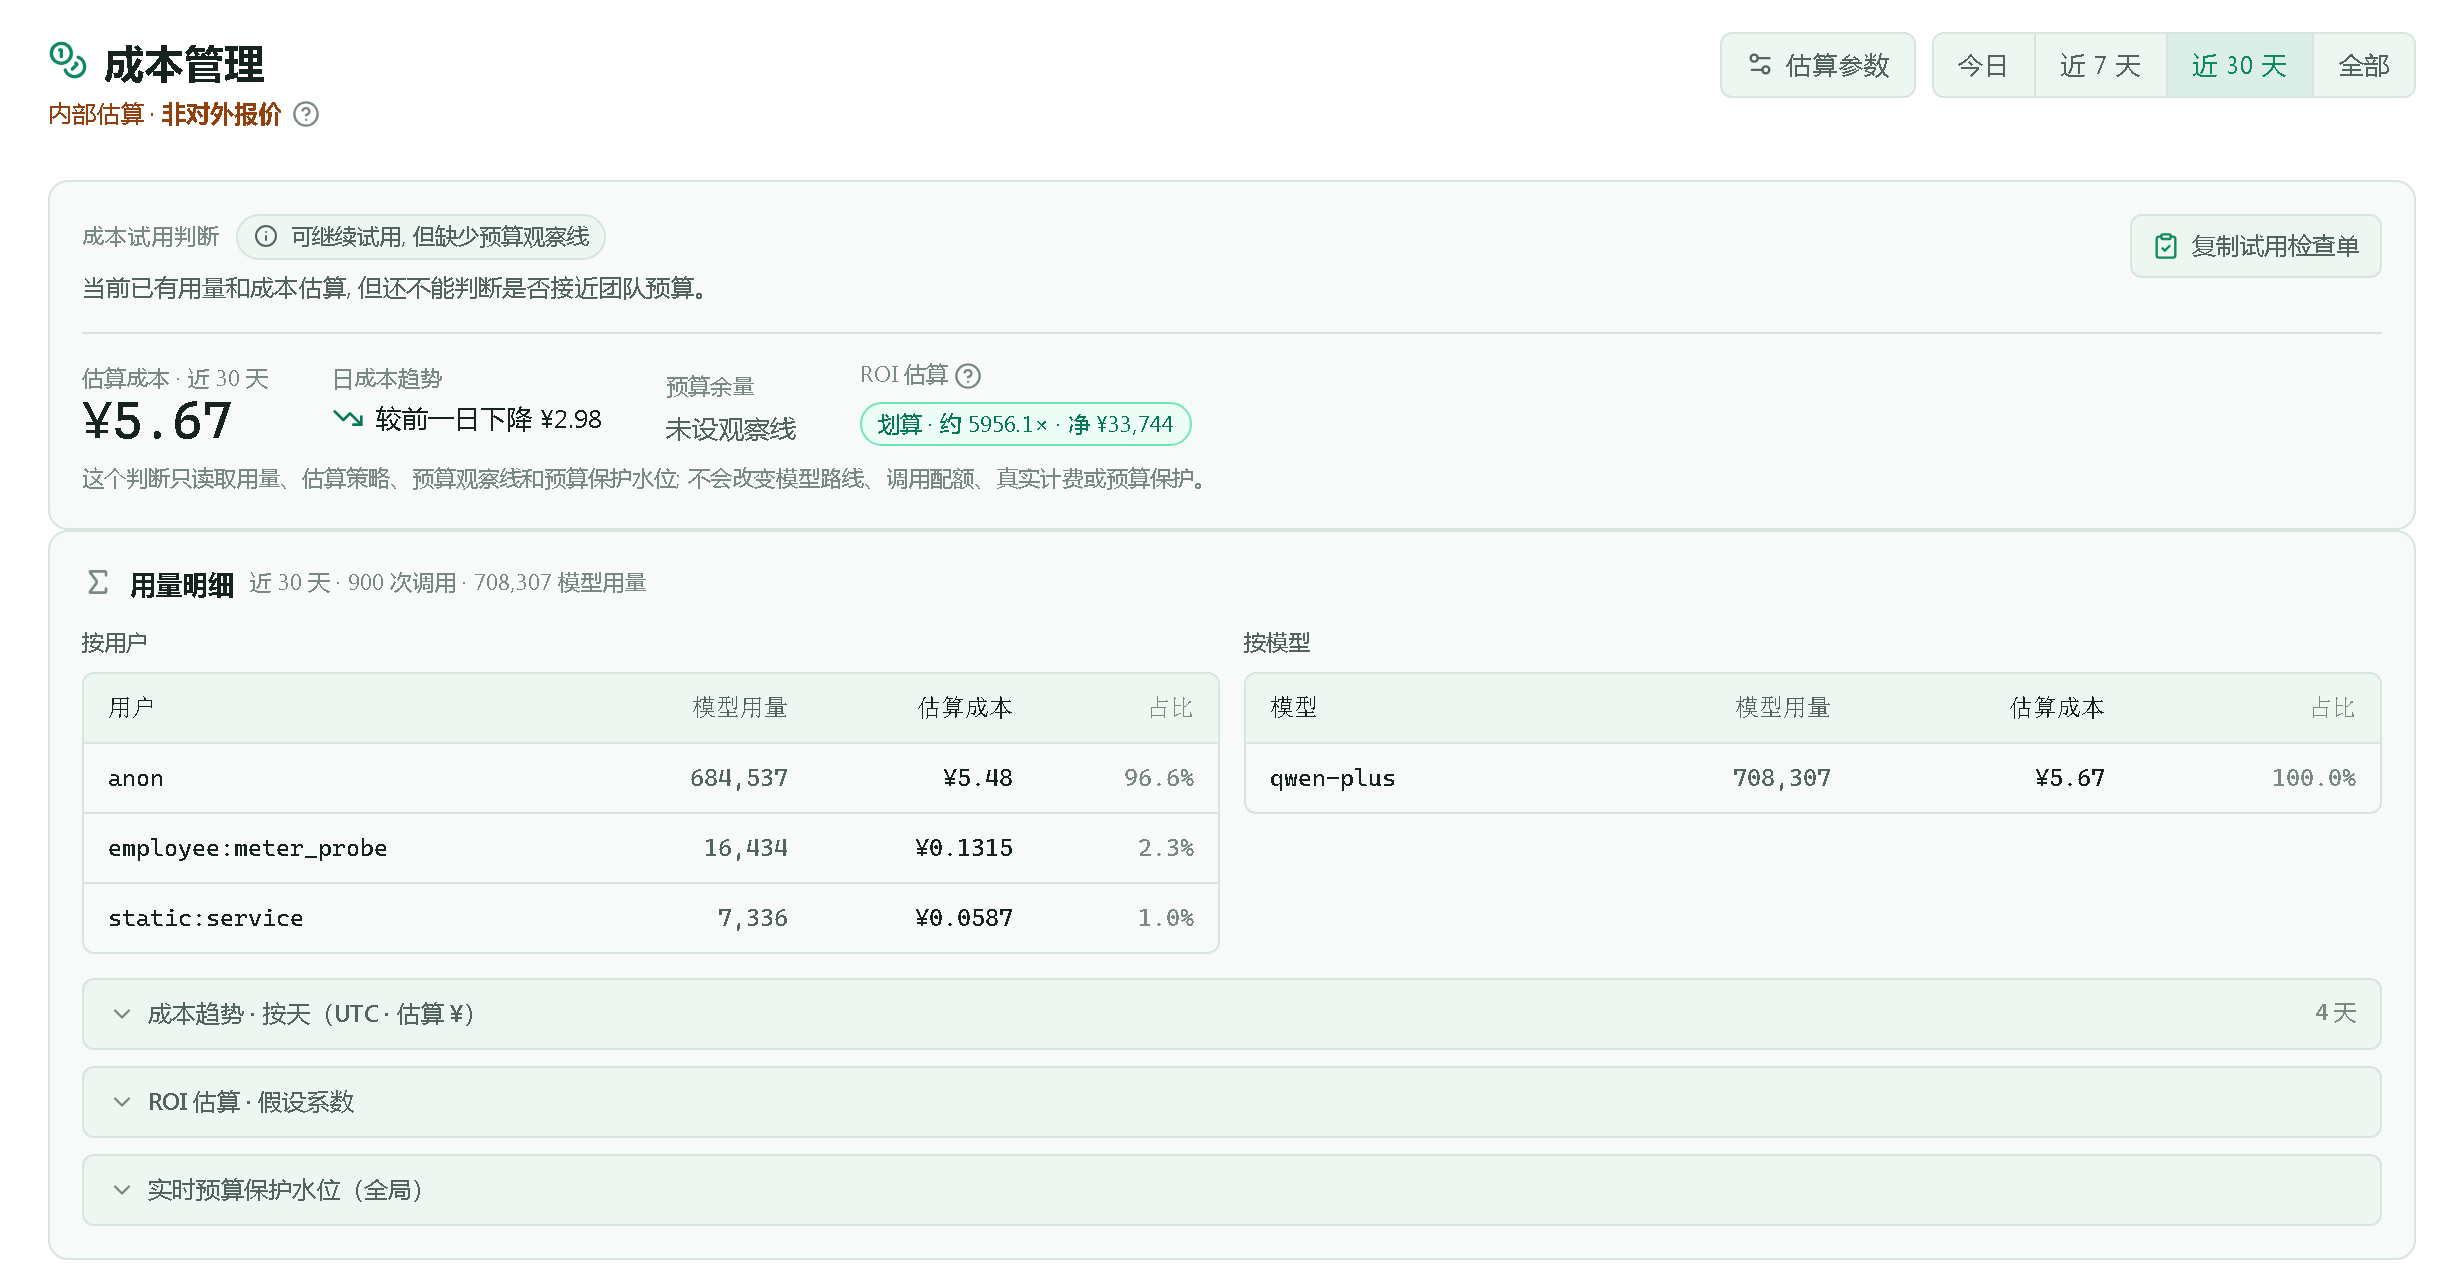2464x1284 pixels.
Task: Click the 708,307 model usage cell
Action: point(1781,778)
